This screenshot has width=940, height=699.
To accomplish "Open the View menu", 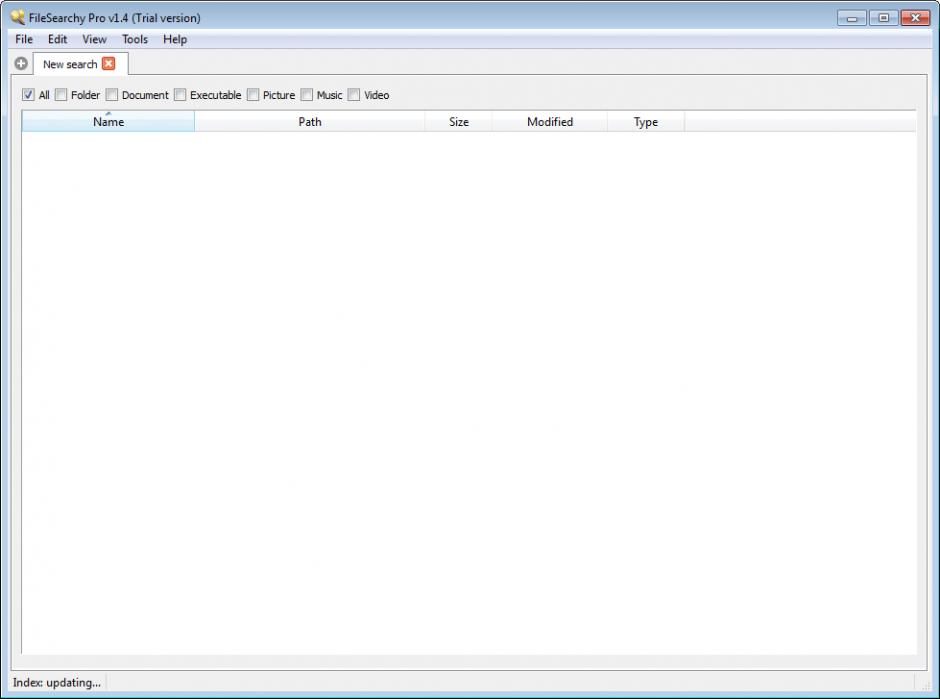I will tap(94, 39).
